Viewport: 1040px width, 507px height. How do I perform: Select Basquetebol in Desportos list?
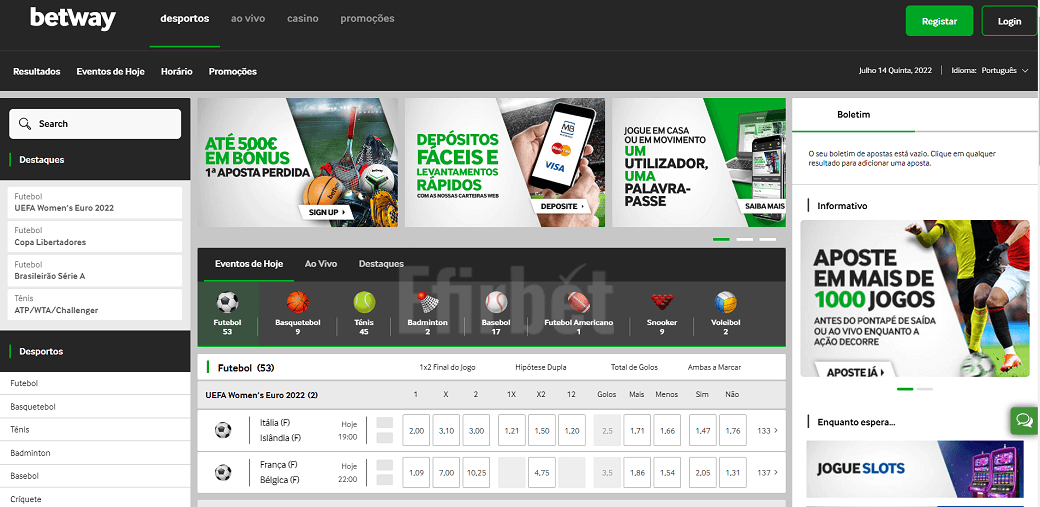[95, 407]
